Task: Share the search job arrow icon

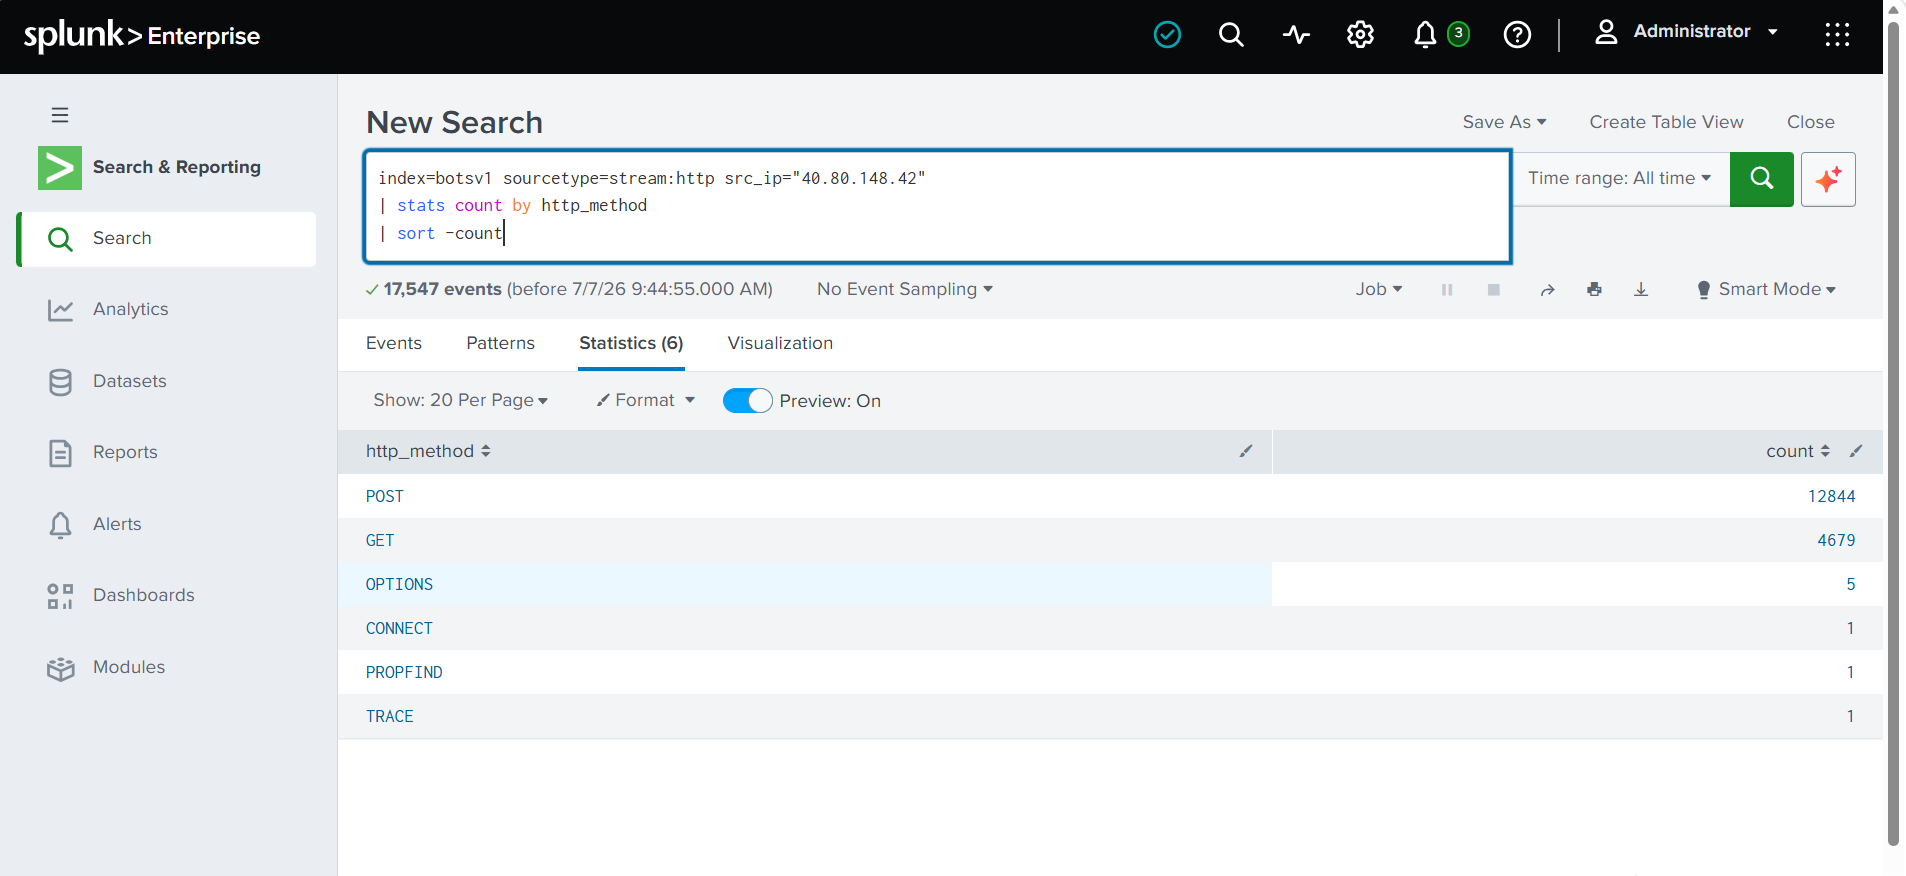Action: pyautogui.click(x=1547, y=290)
